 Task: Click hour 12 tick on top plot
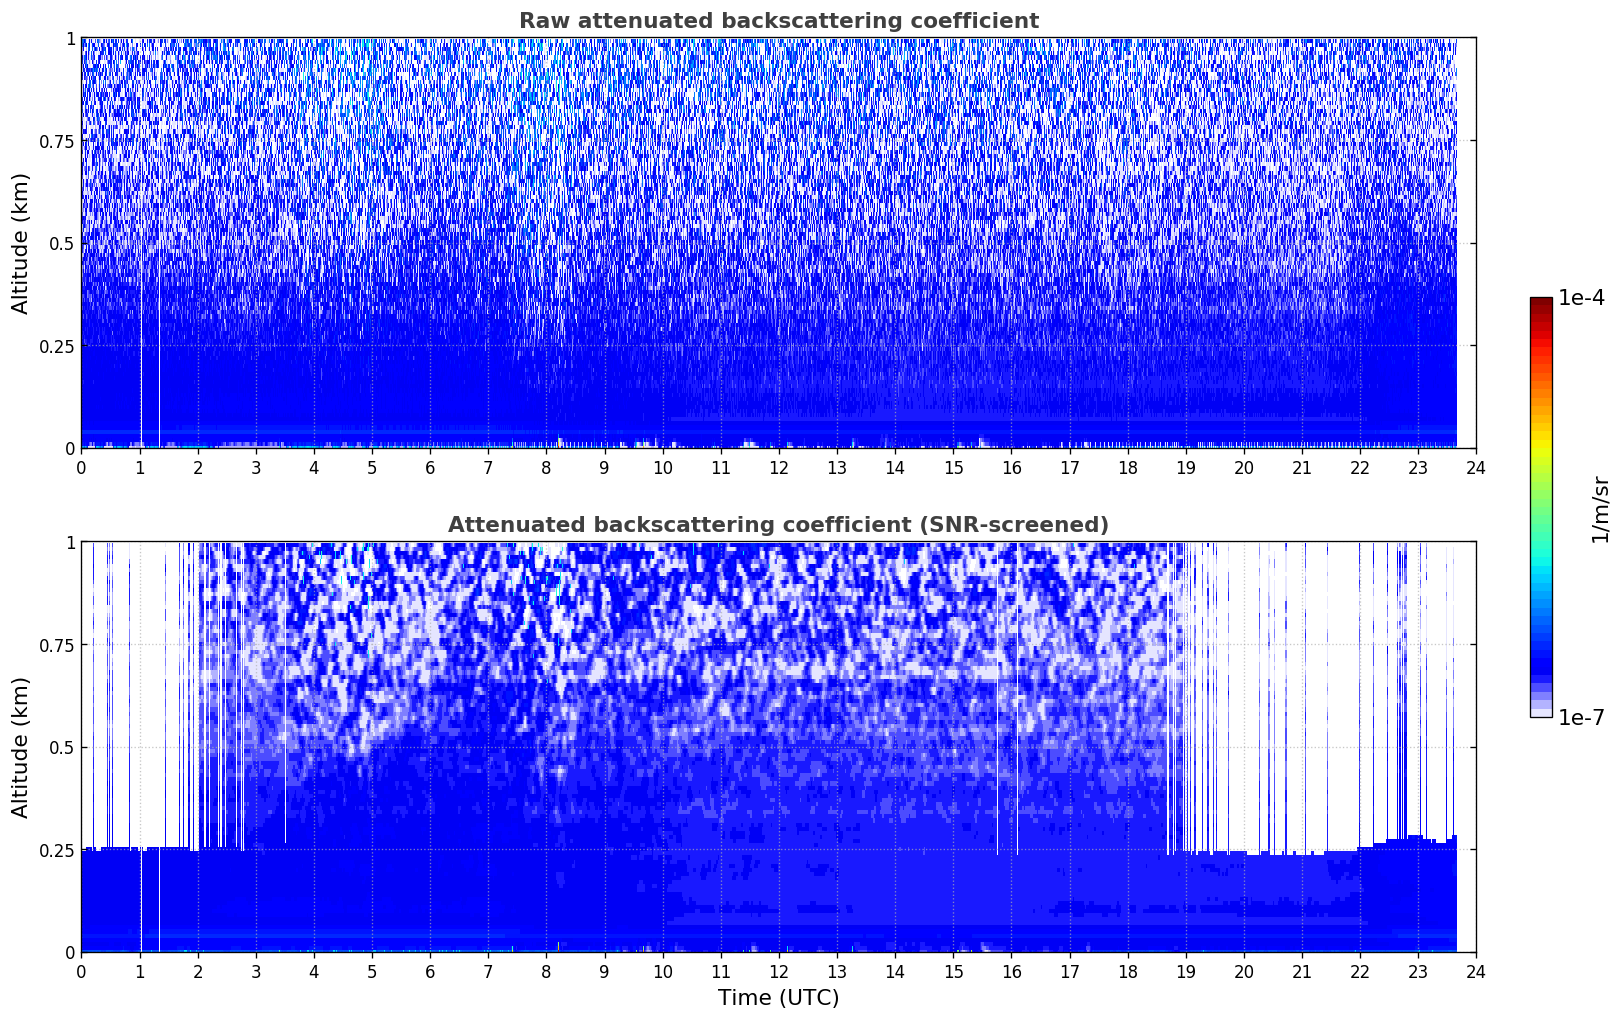coord(778,467)
